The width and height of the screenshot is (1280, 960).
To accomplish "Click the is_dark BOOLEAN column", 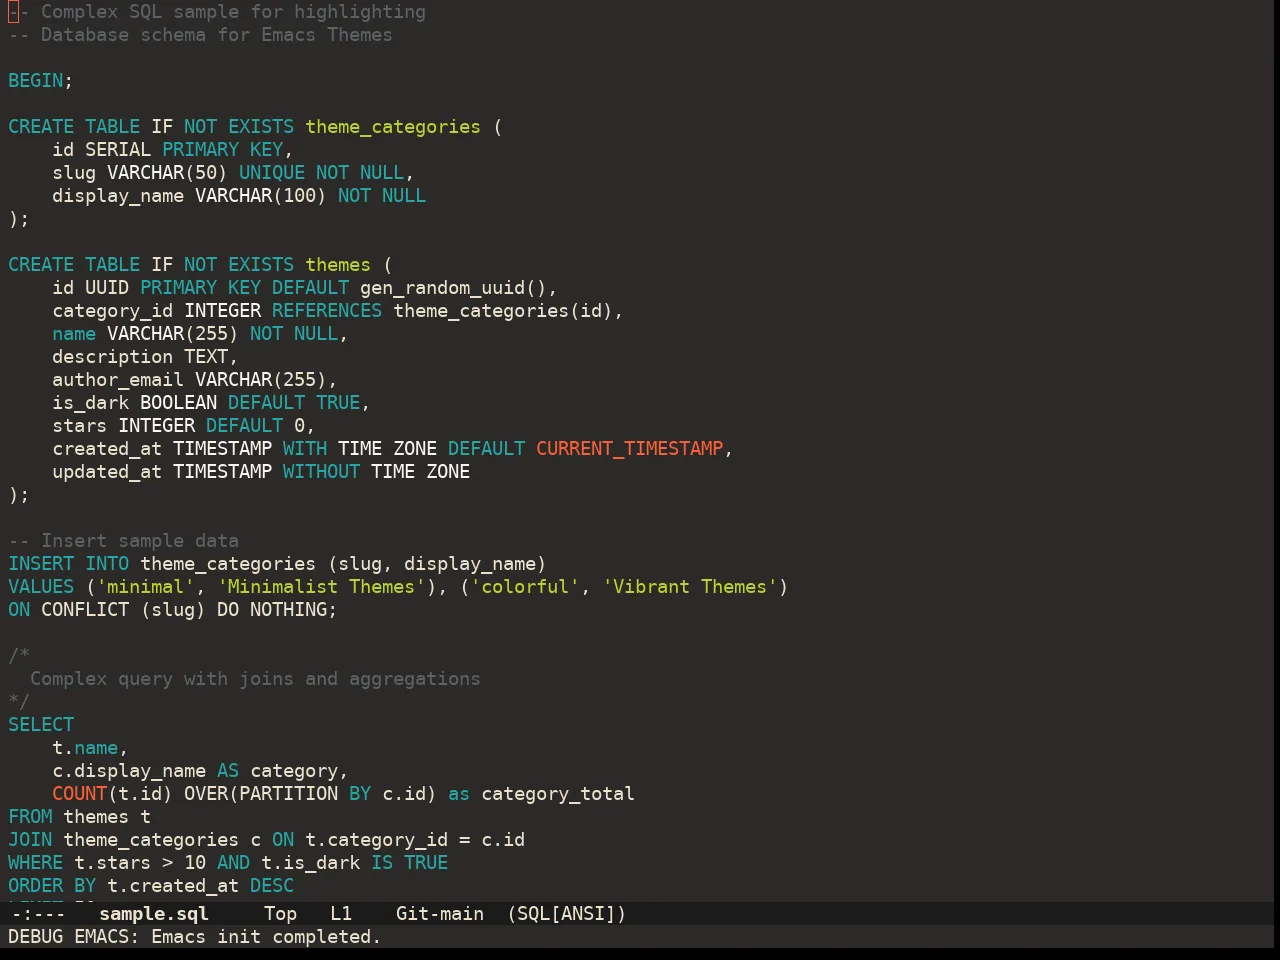I will coord(135,403).
